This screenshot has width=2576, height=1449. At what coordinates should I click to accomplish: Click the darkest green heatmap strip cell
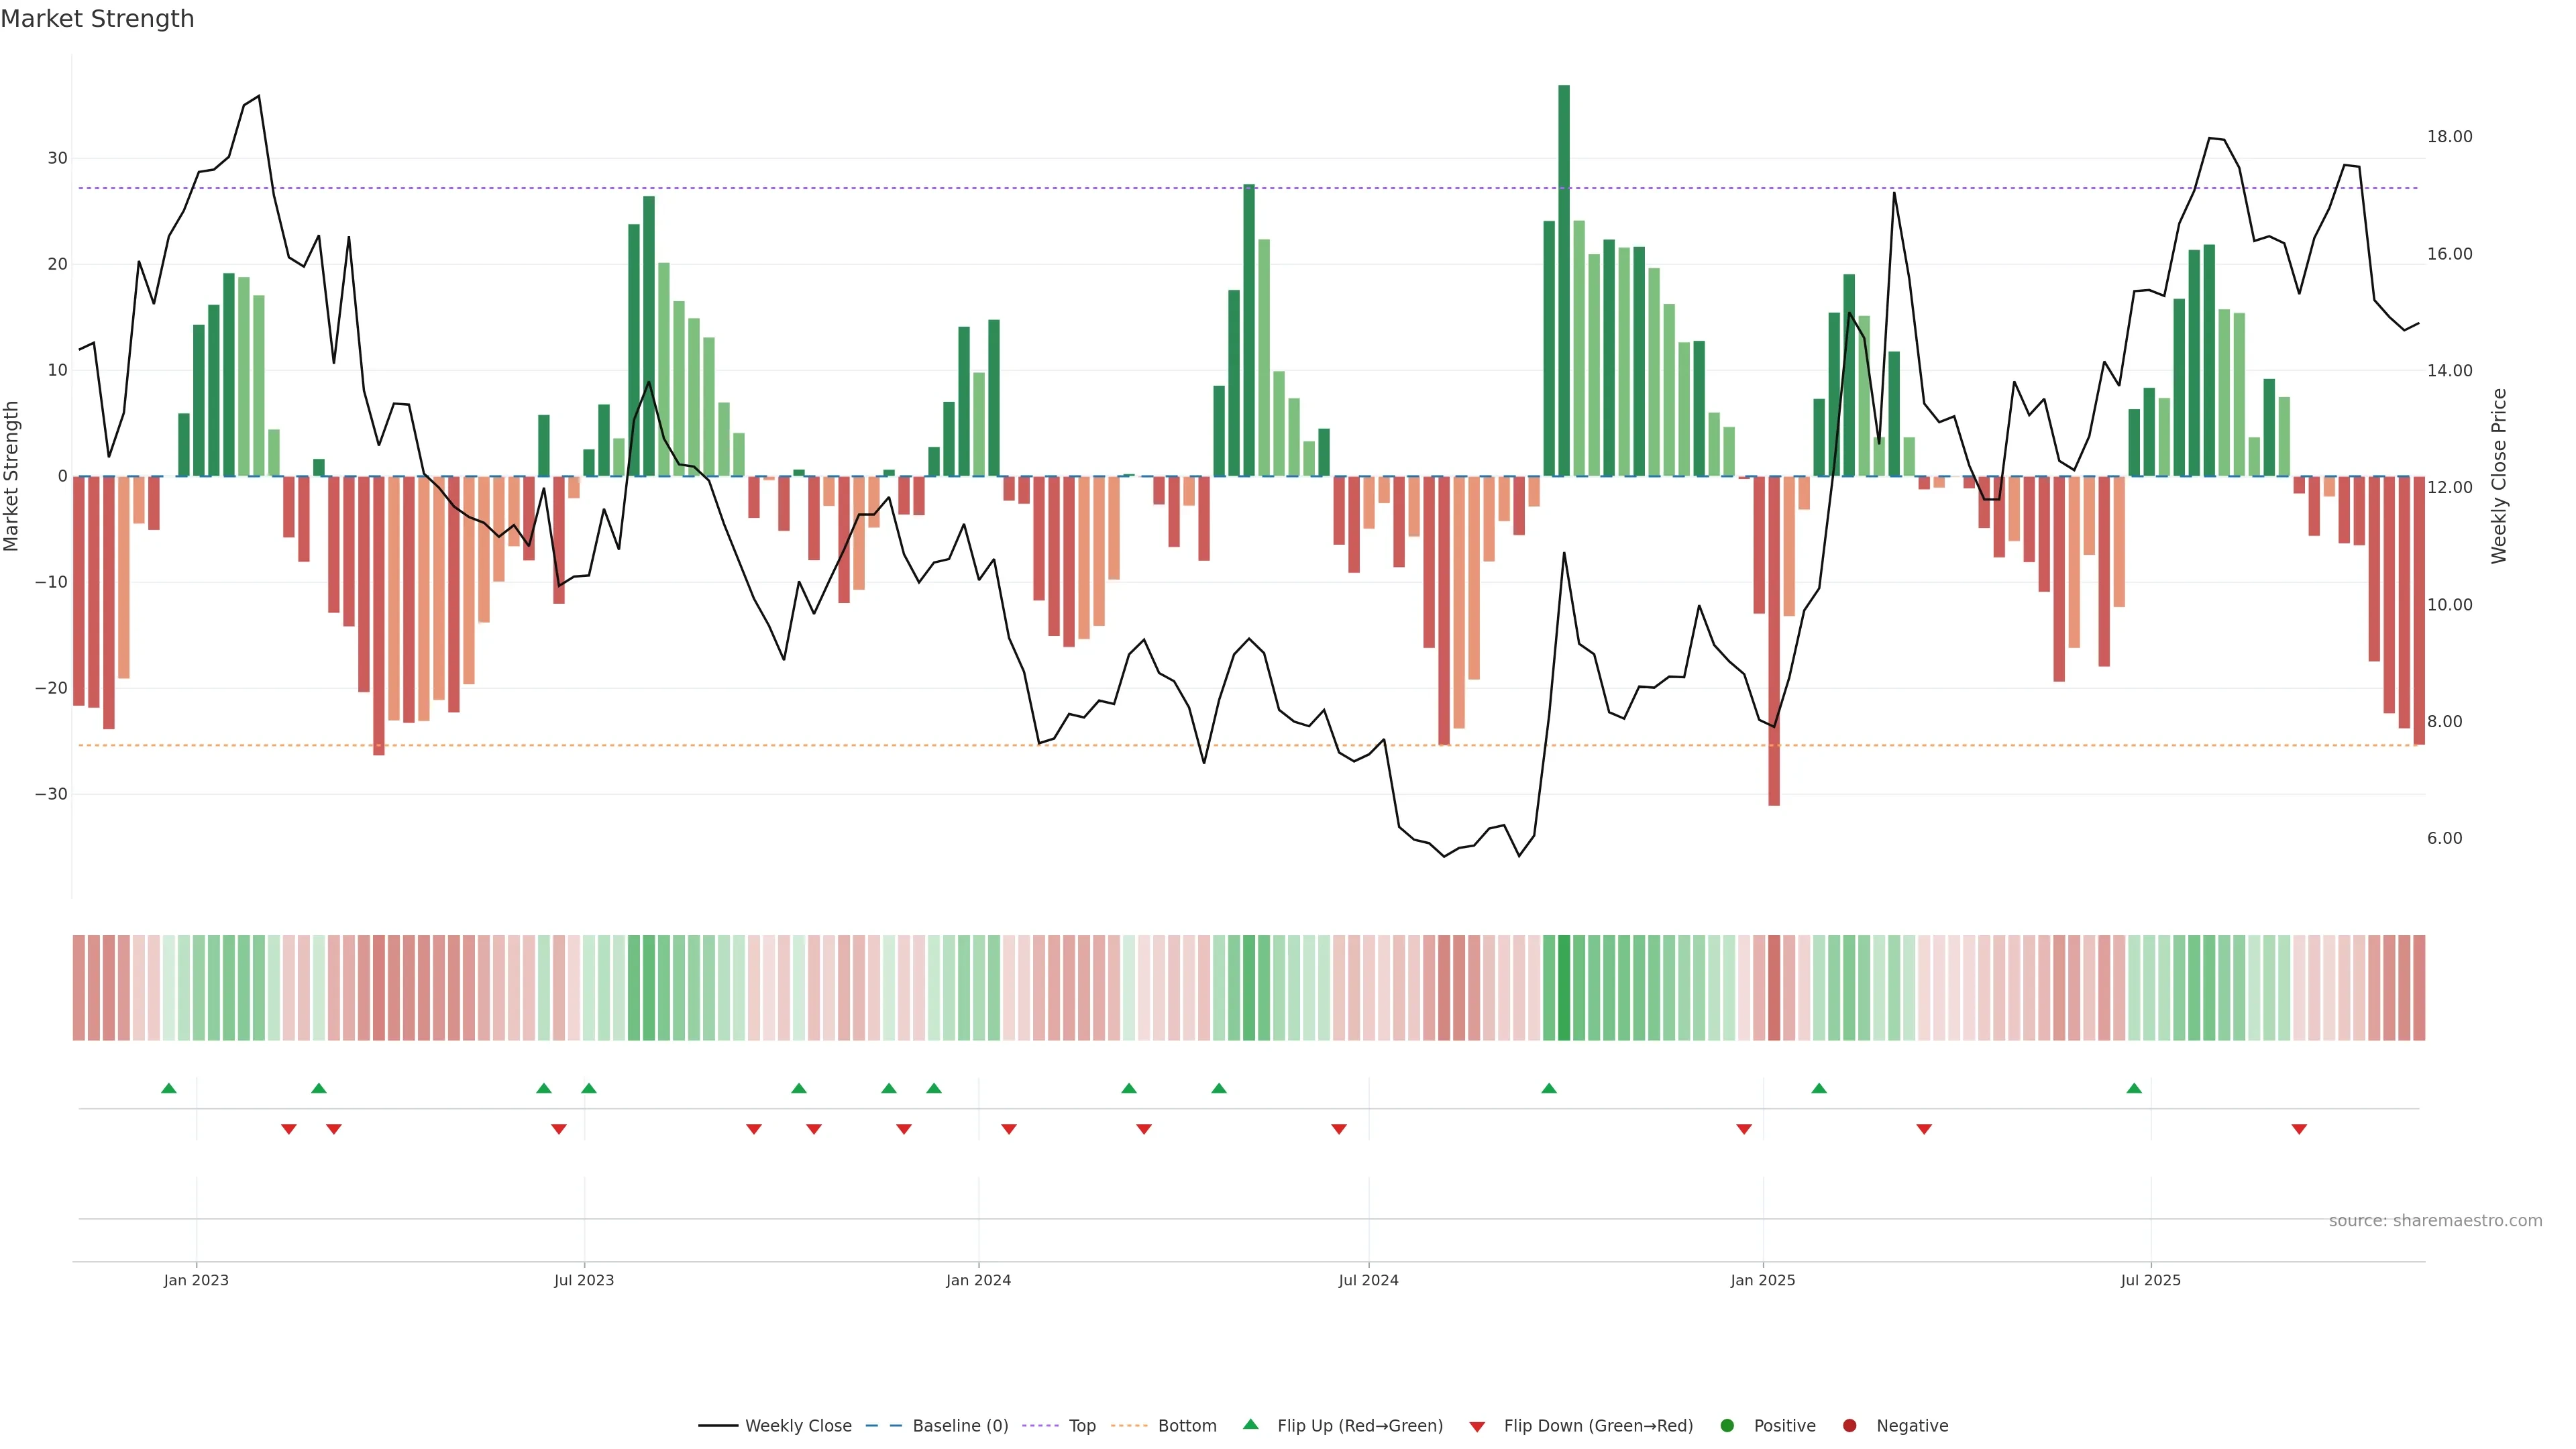click(x=1564, y=988)
